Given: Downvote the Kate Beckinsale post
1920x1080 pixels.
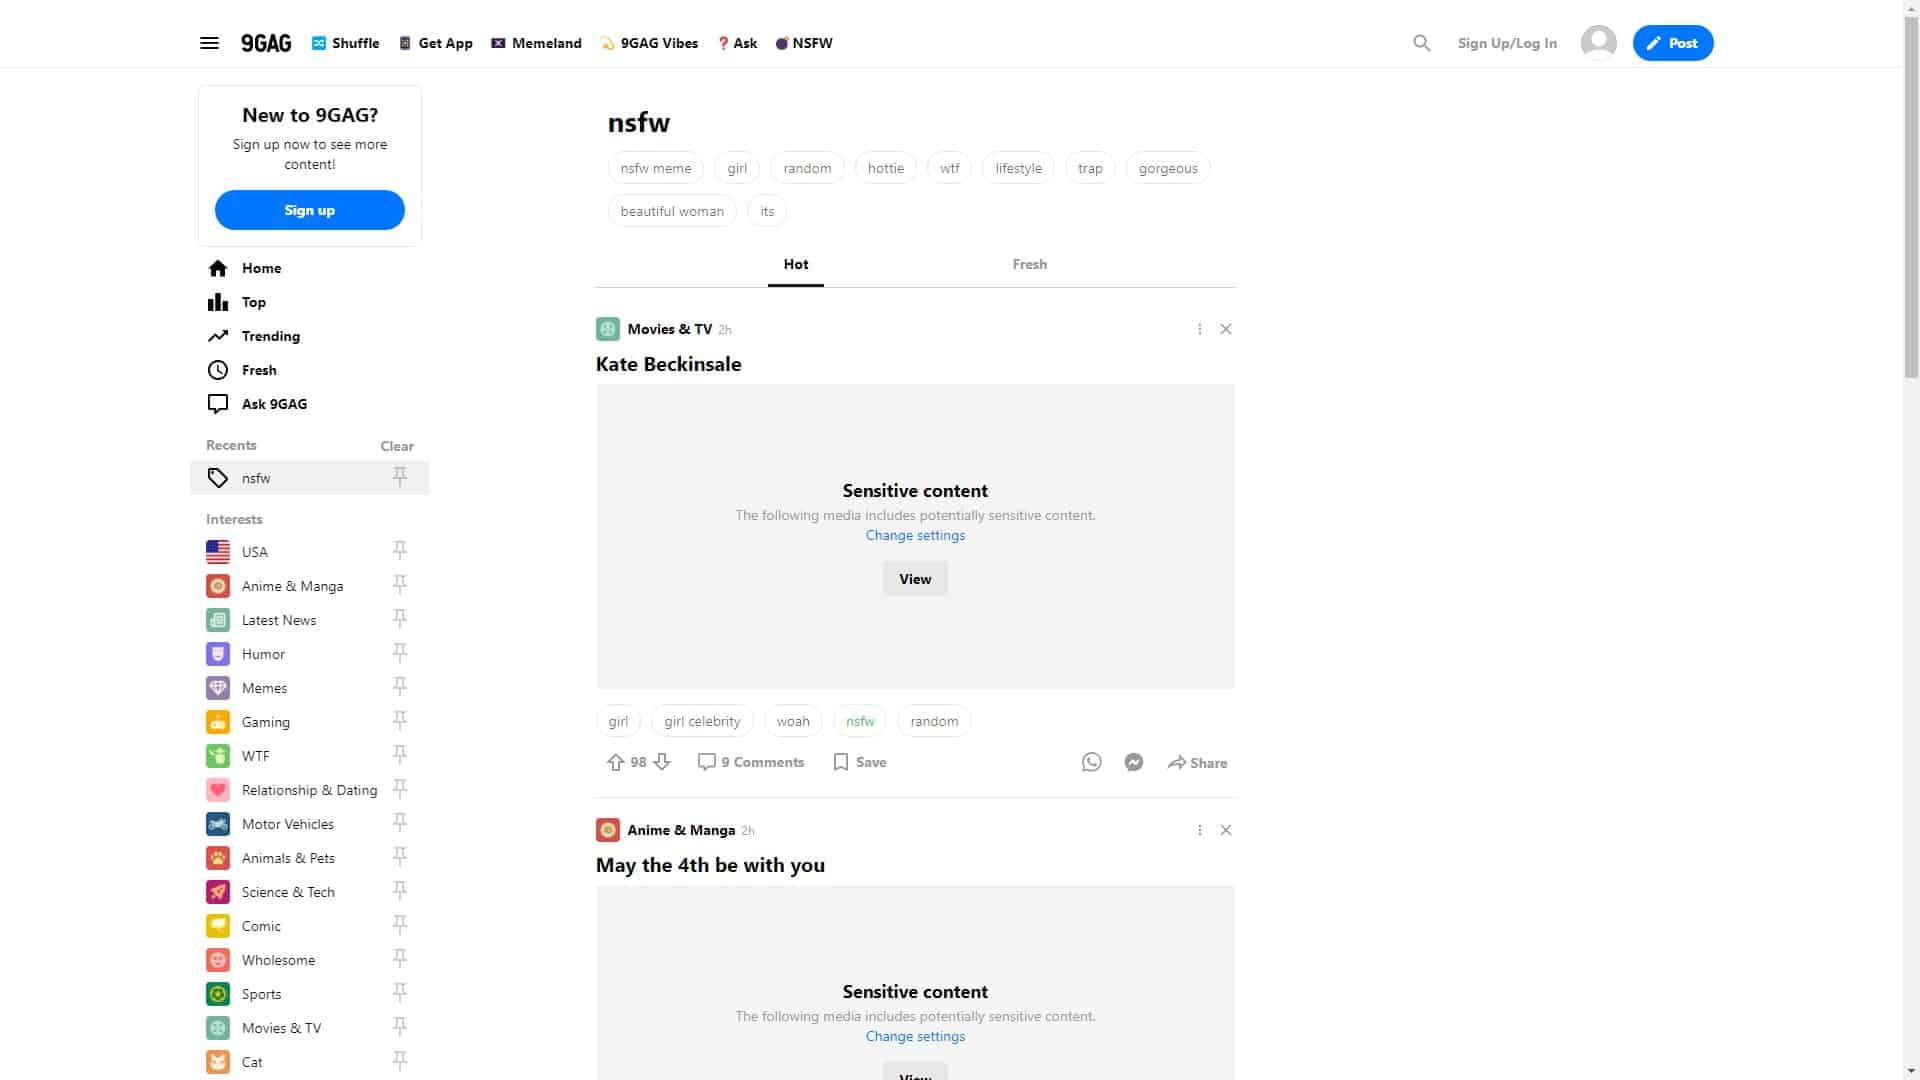Looking at the screenshot, I should [x=662, y=763].
